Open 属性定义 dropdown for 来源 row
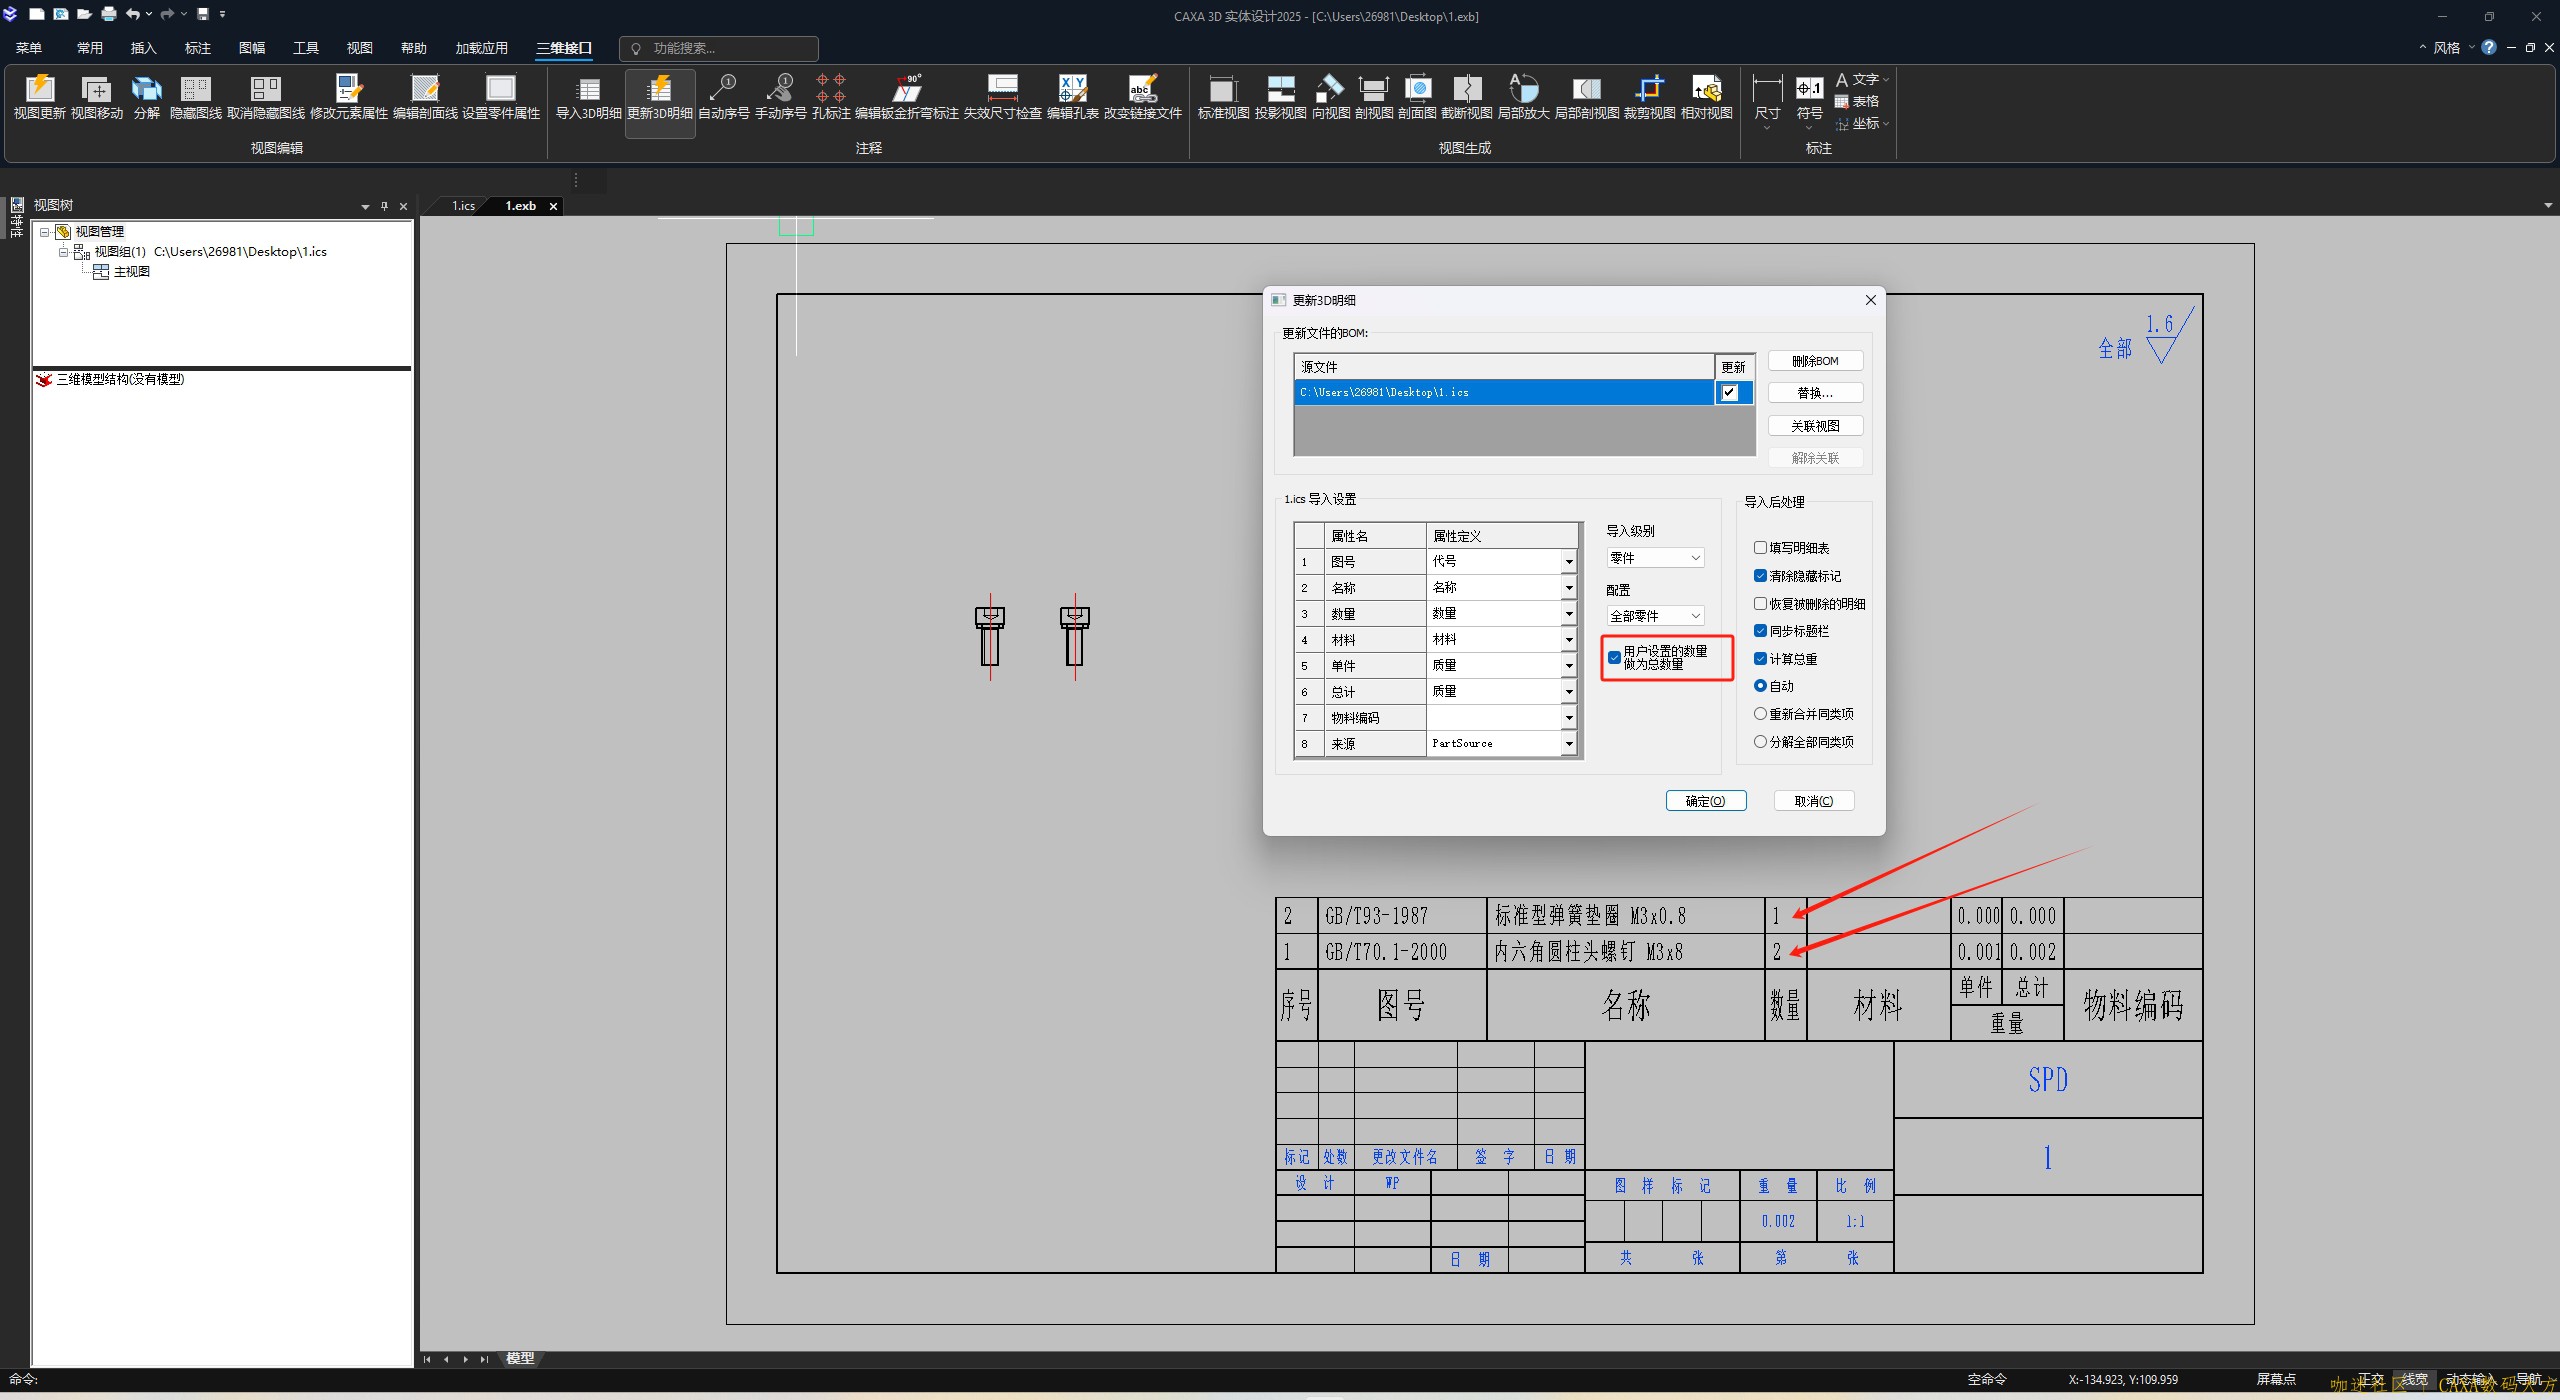2560x1400 pixels. tap(1569, 744)
